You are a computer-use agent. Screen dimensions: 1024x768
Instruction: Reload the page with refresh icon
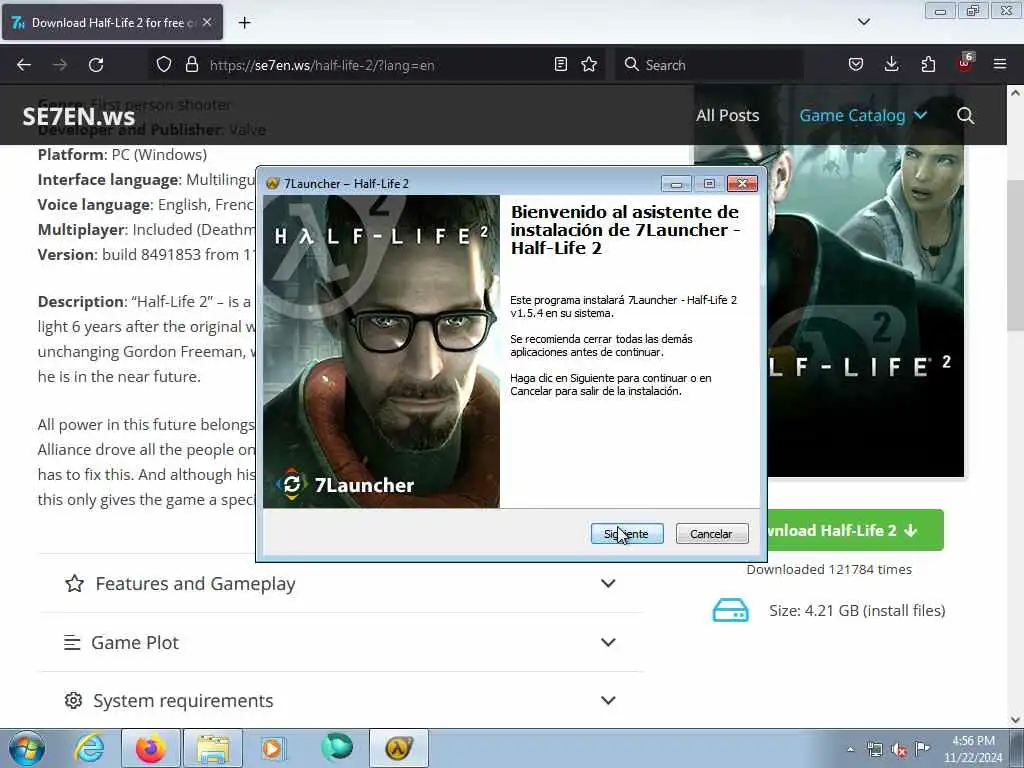click(96, 65)
